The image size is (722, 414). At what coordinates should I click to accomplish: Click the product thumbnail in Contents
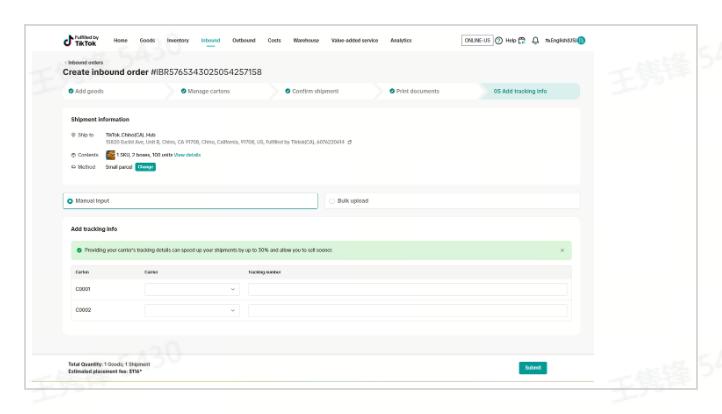coord(111,155)
